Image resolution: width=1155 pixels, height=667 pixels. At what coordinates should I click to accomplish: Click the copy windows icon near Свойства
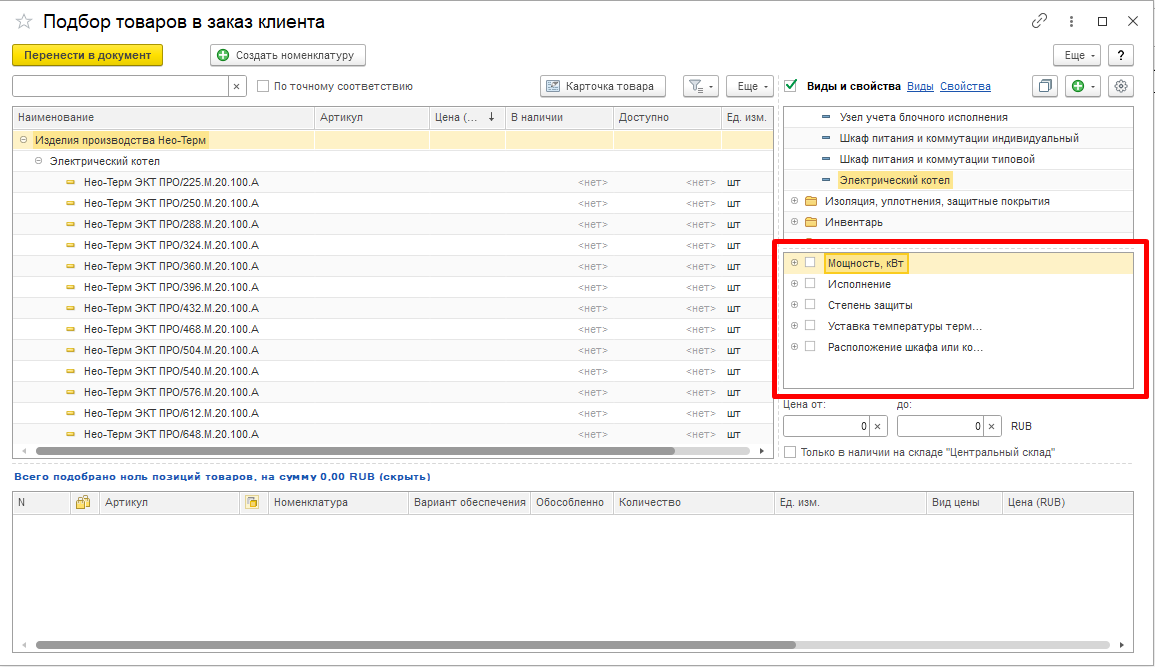(1045, 86)
